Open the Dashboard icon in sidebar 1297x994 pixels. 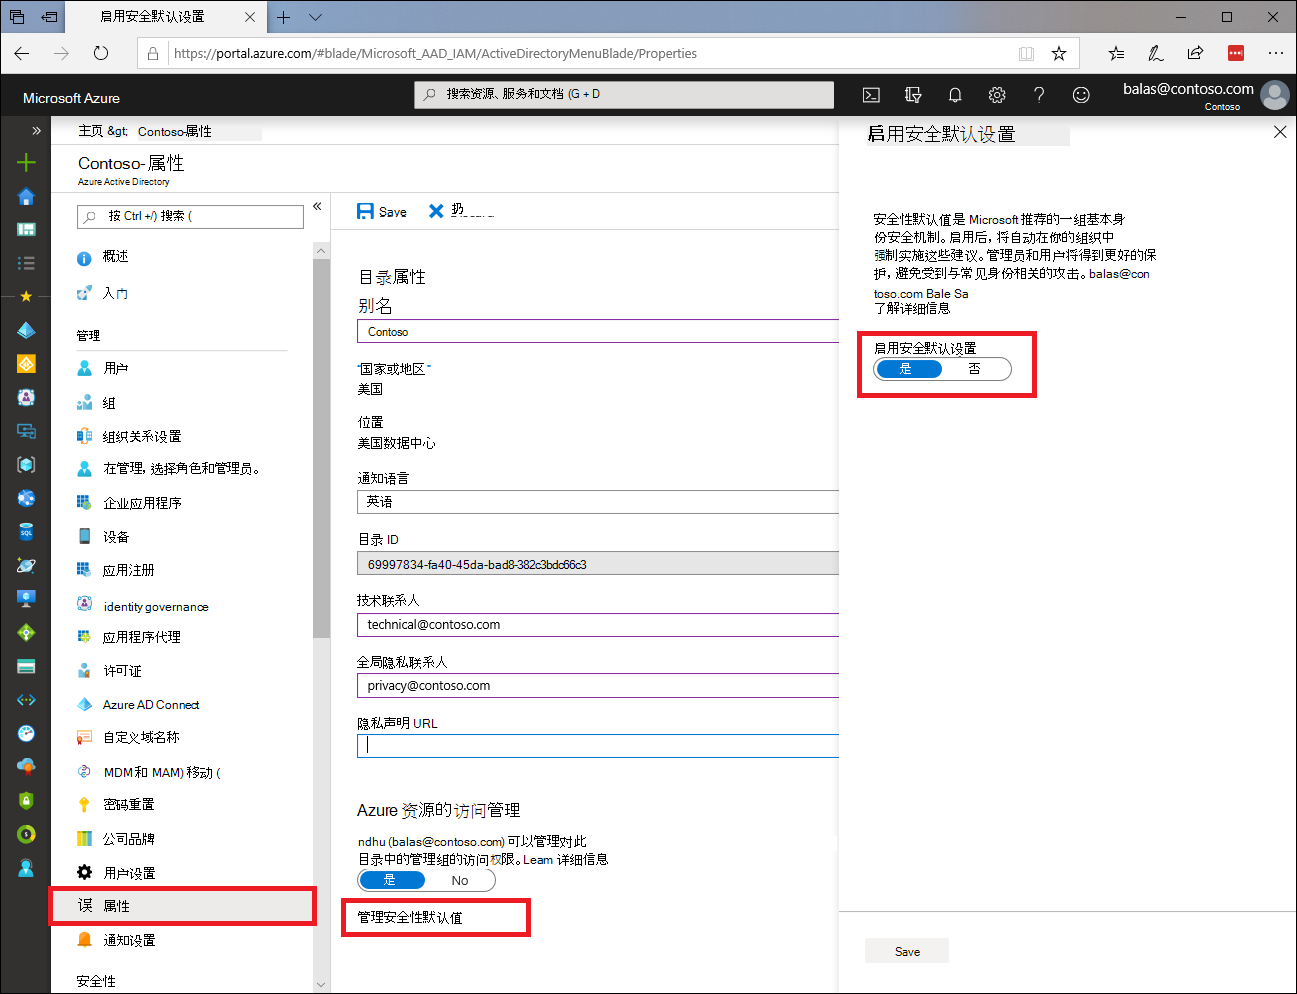coord(26,229)
